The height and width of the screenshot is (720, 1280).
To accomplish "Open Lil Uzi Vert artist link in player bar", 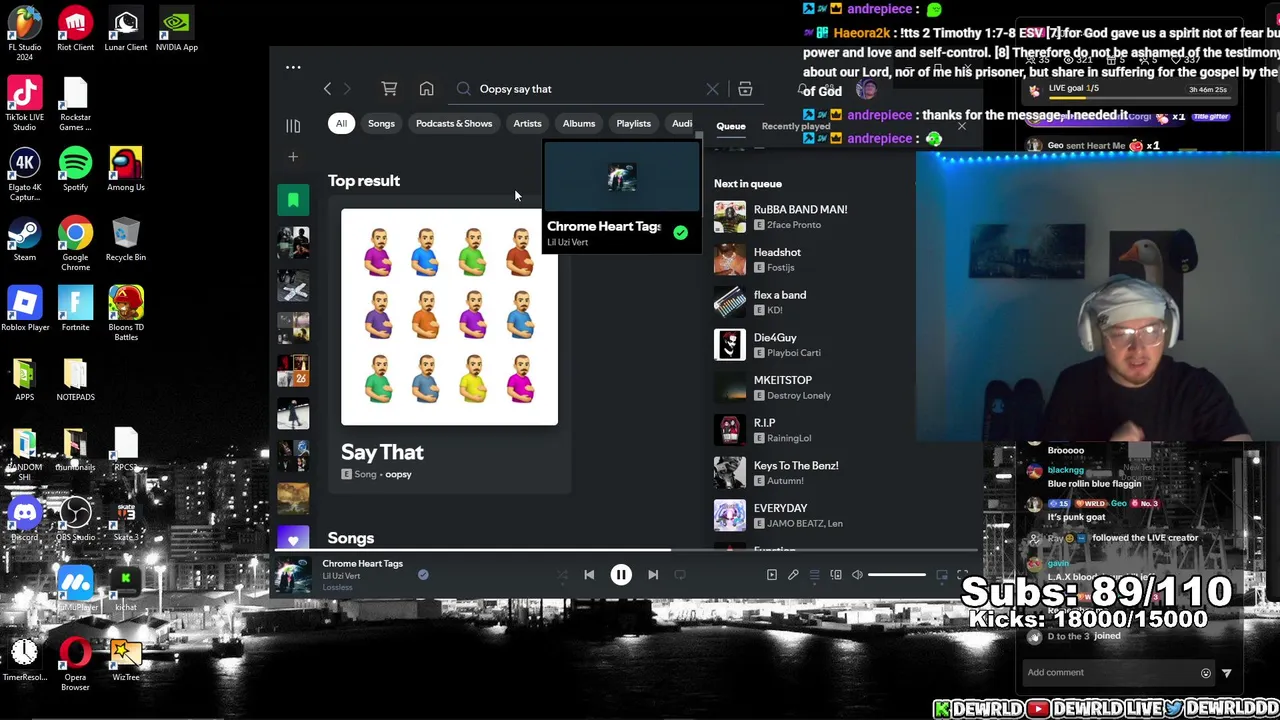I will [x=341, y=576].
